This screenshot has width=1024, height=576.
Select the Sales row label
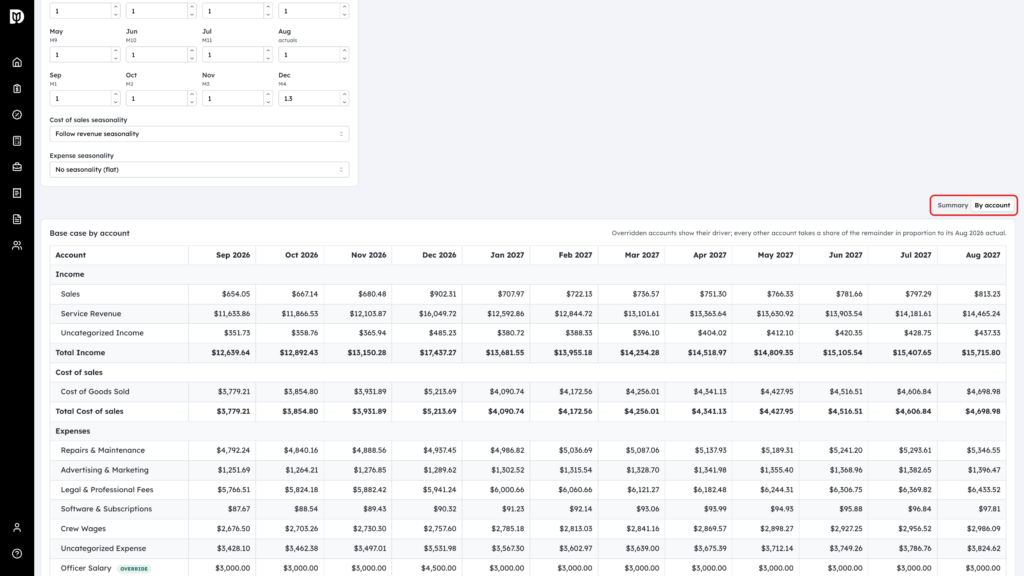point(70,294)
